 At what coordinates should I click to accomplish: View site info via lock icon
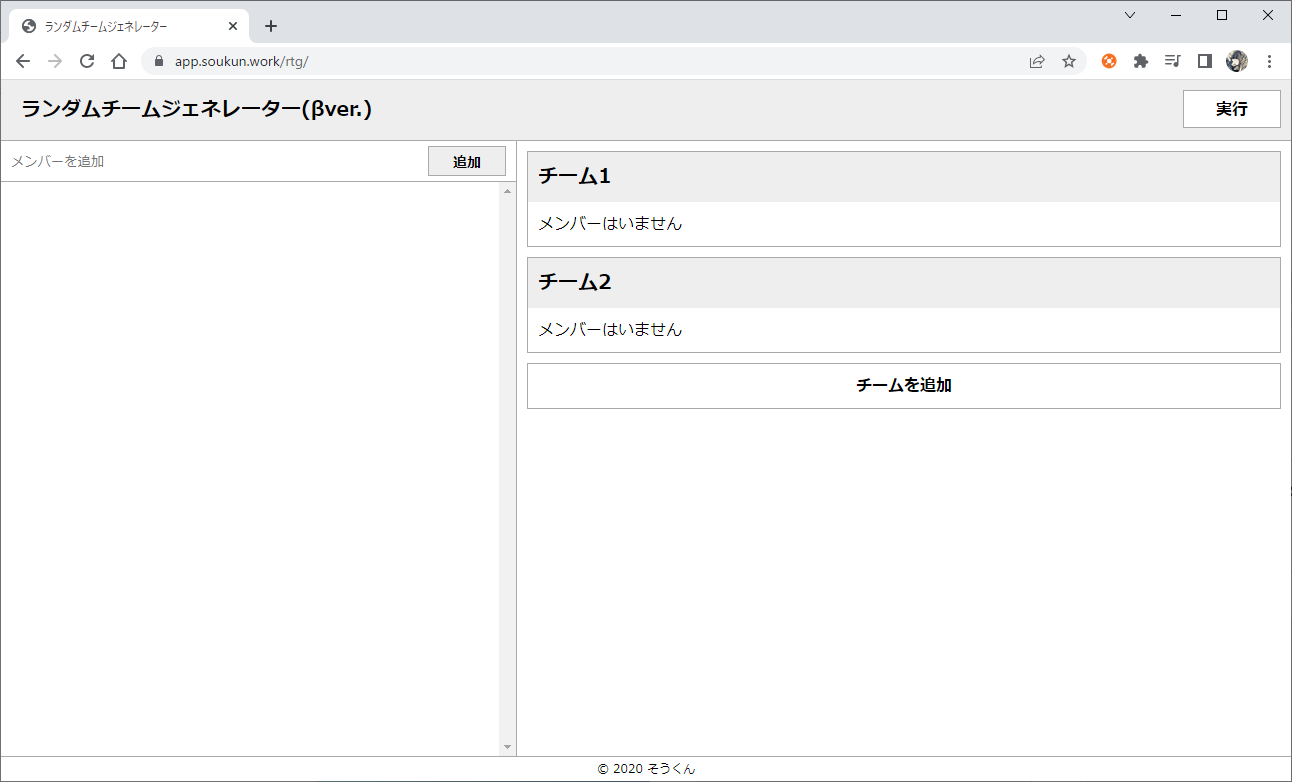pos(158,61)
